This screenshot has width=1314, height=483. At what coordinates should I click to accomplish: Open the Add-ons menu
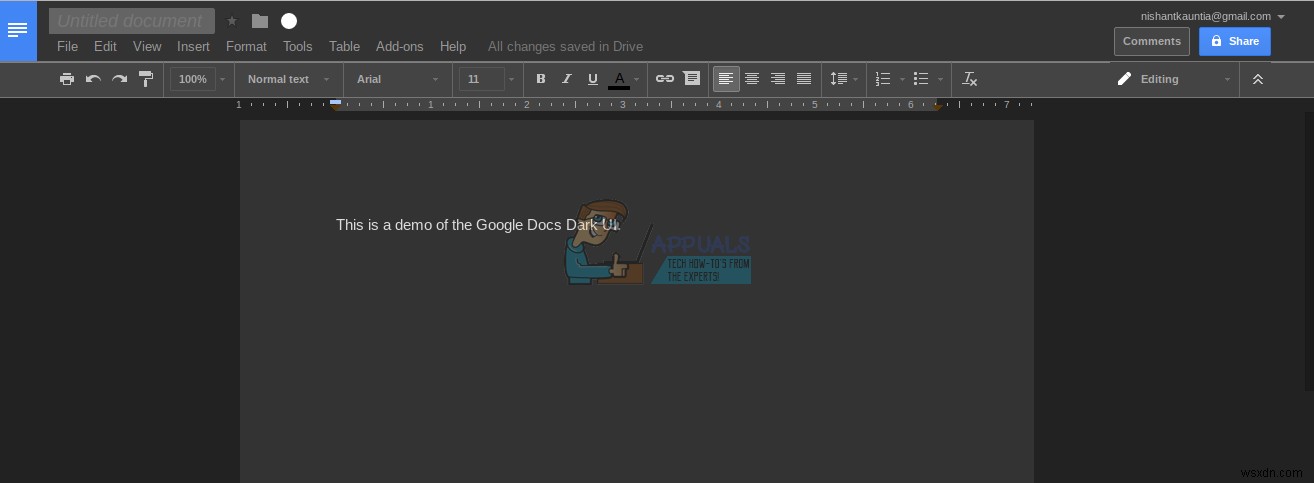click(399, 46)
